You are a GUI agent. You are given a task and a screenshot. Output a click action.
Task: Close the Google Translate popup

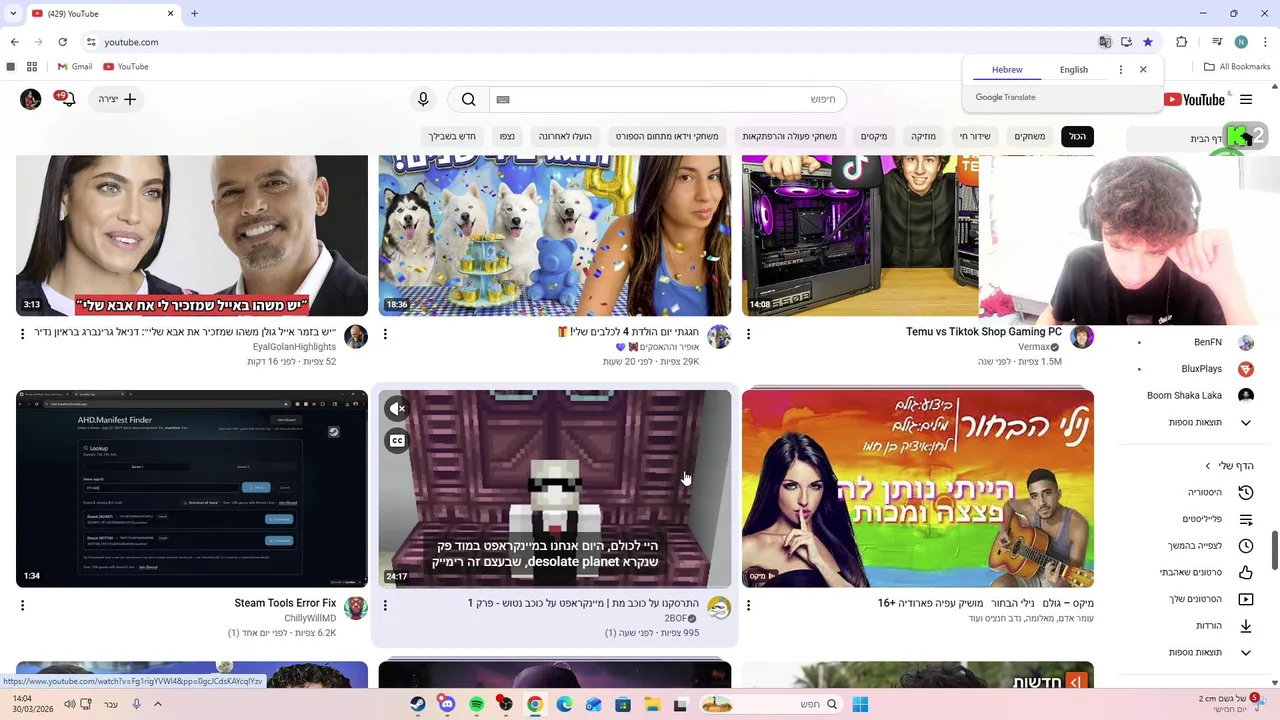click(1143, 70)
